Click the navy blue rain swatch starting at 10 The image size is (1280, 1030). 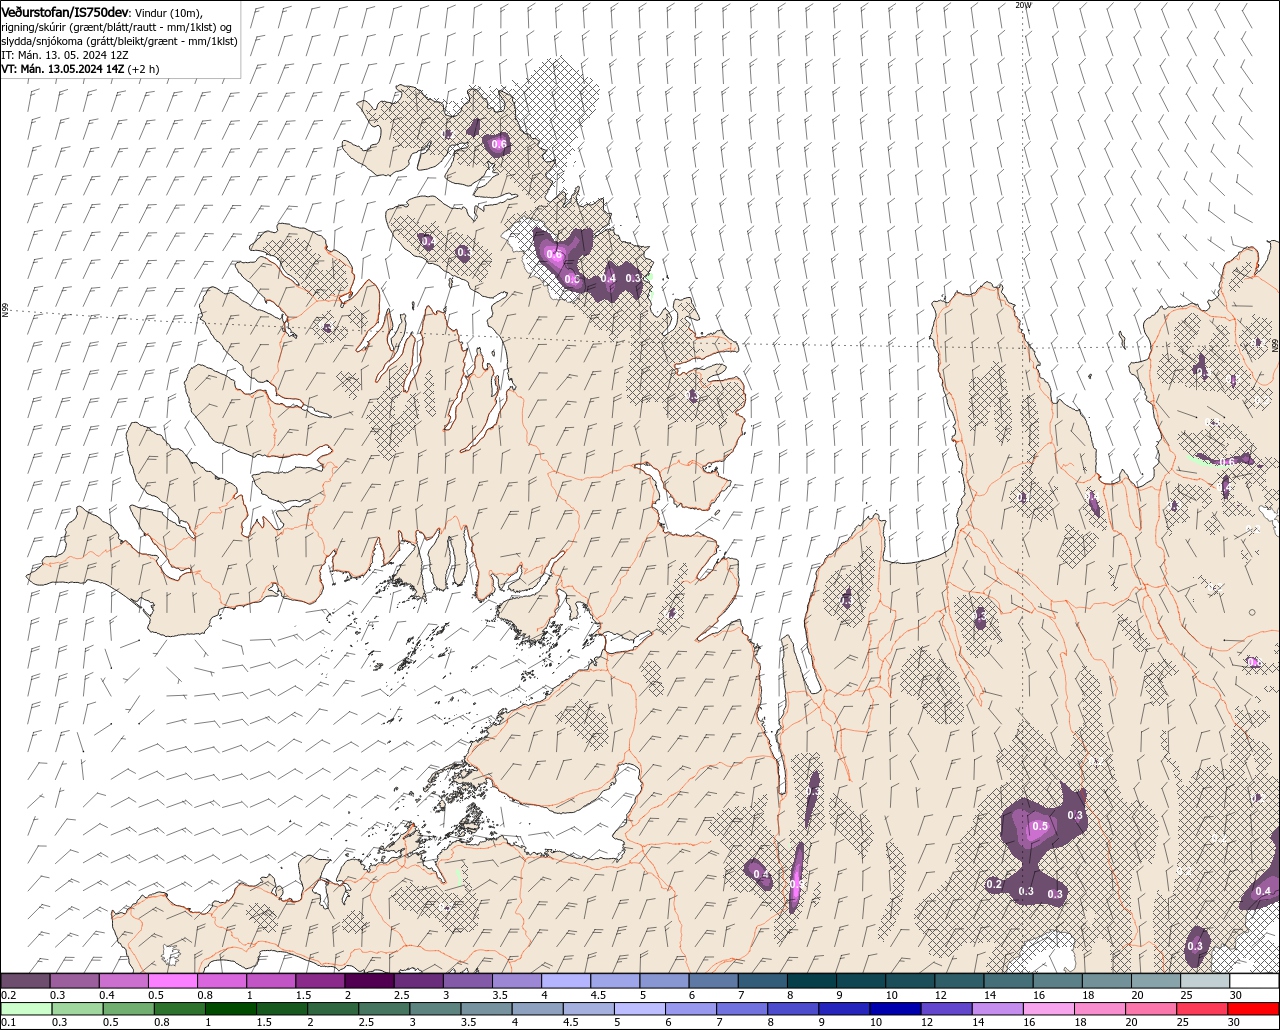pyautogui.click(x=894, y=1009)
